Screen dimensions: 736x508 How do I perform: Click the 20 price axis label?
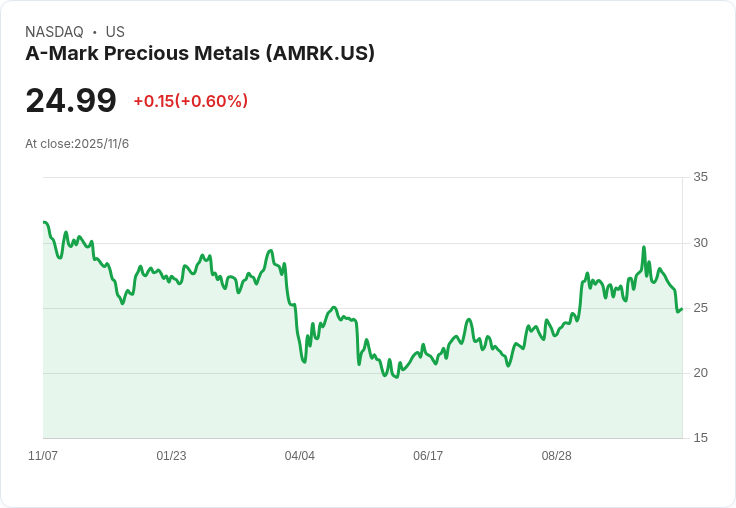pyautogui.click(x=700, y=373)
